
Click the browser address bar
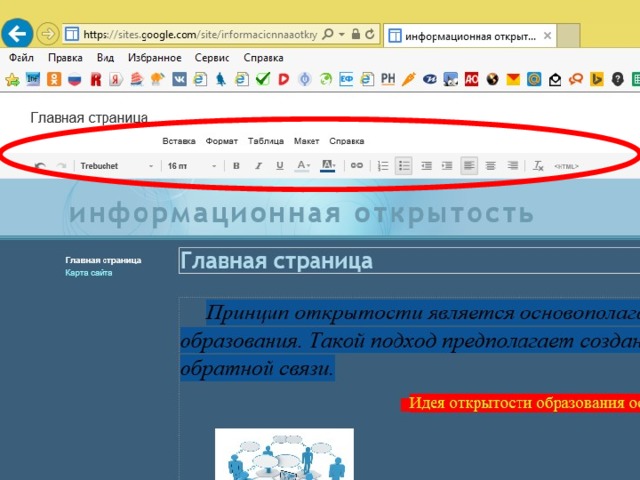200,34
